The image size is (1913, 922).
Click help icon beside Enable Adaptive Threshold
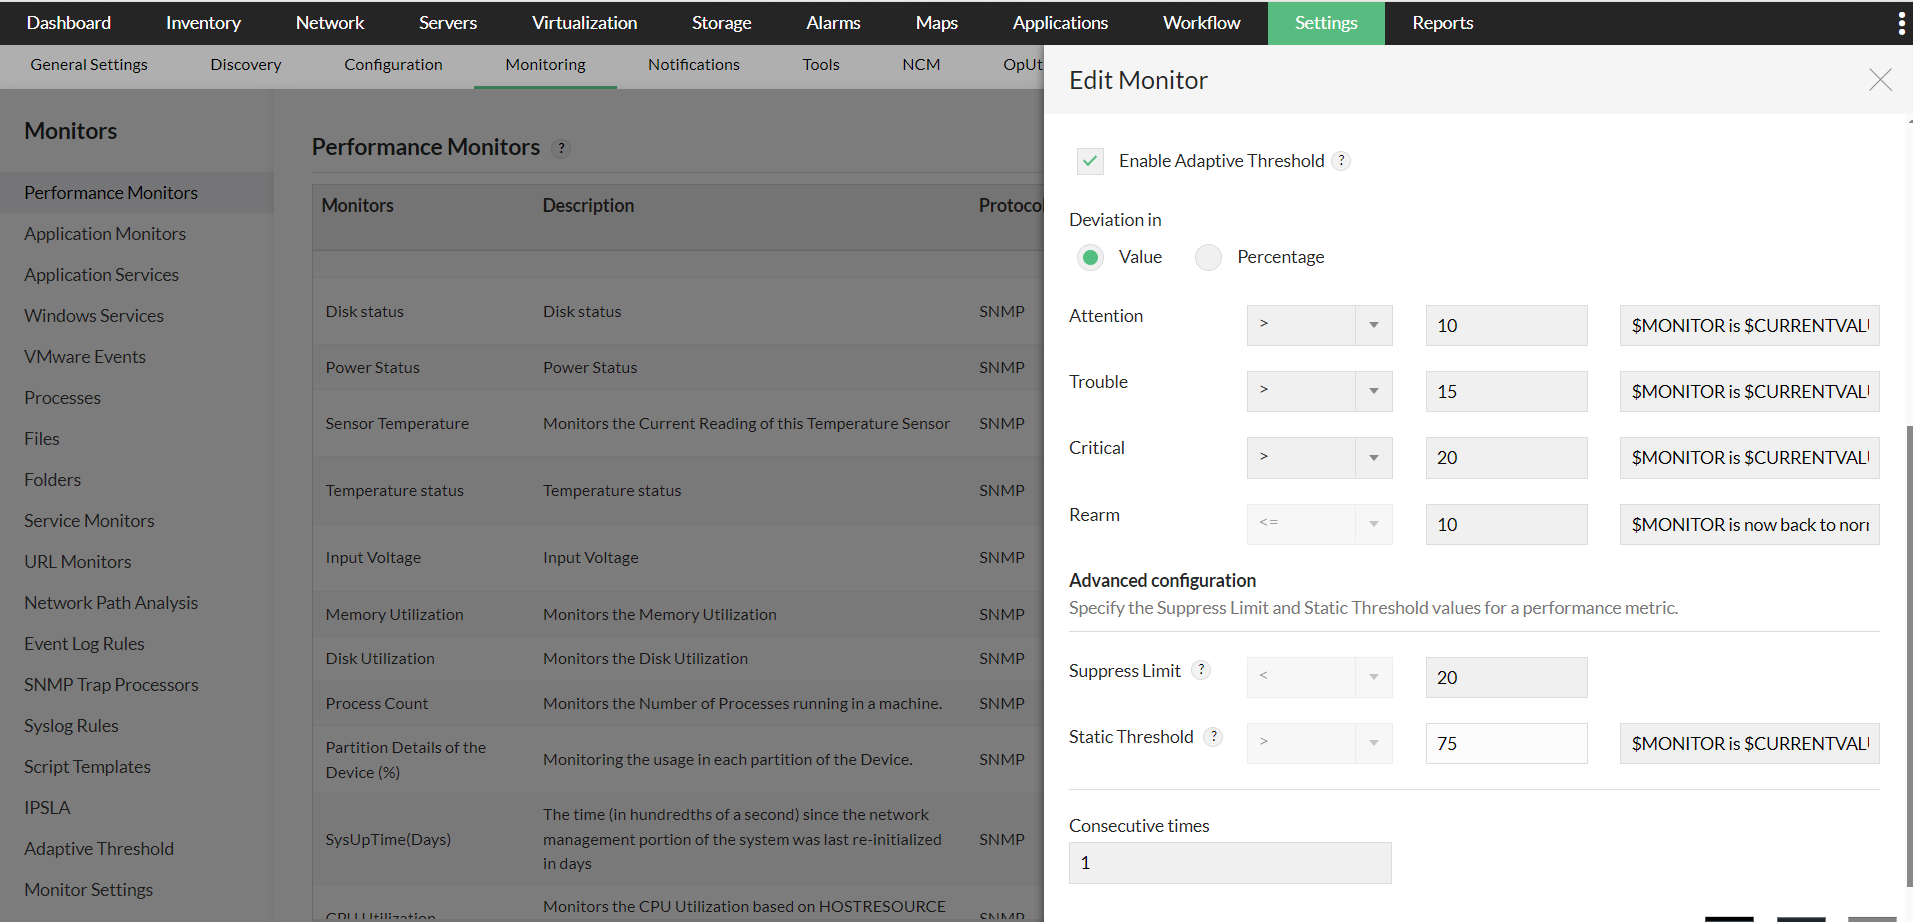(1342, 161)
